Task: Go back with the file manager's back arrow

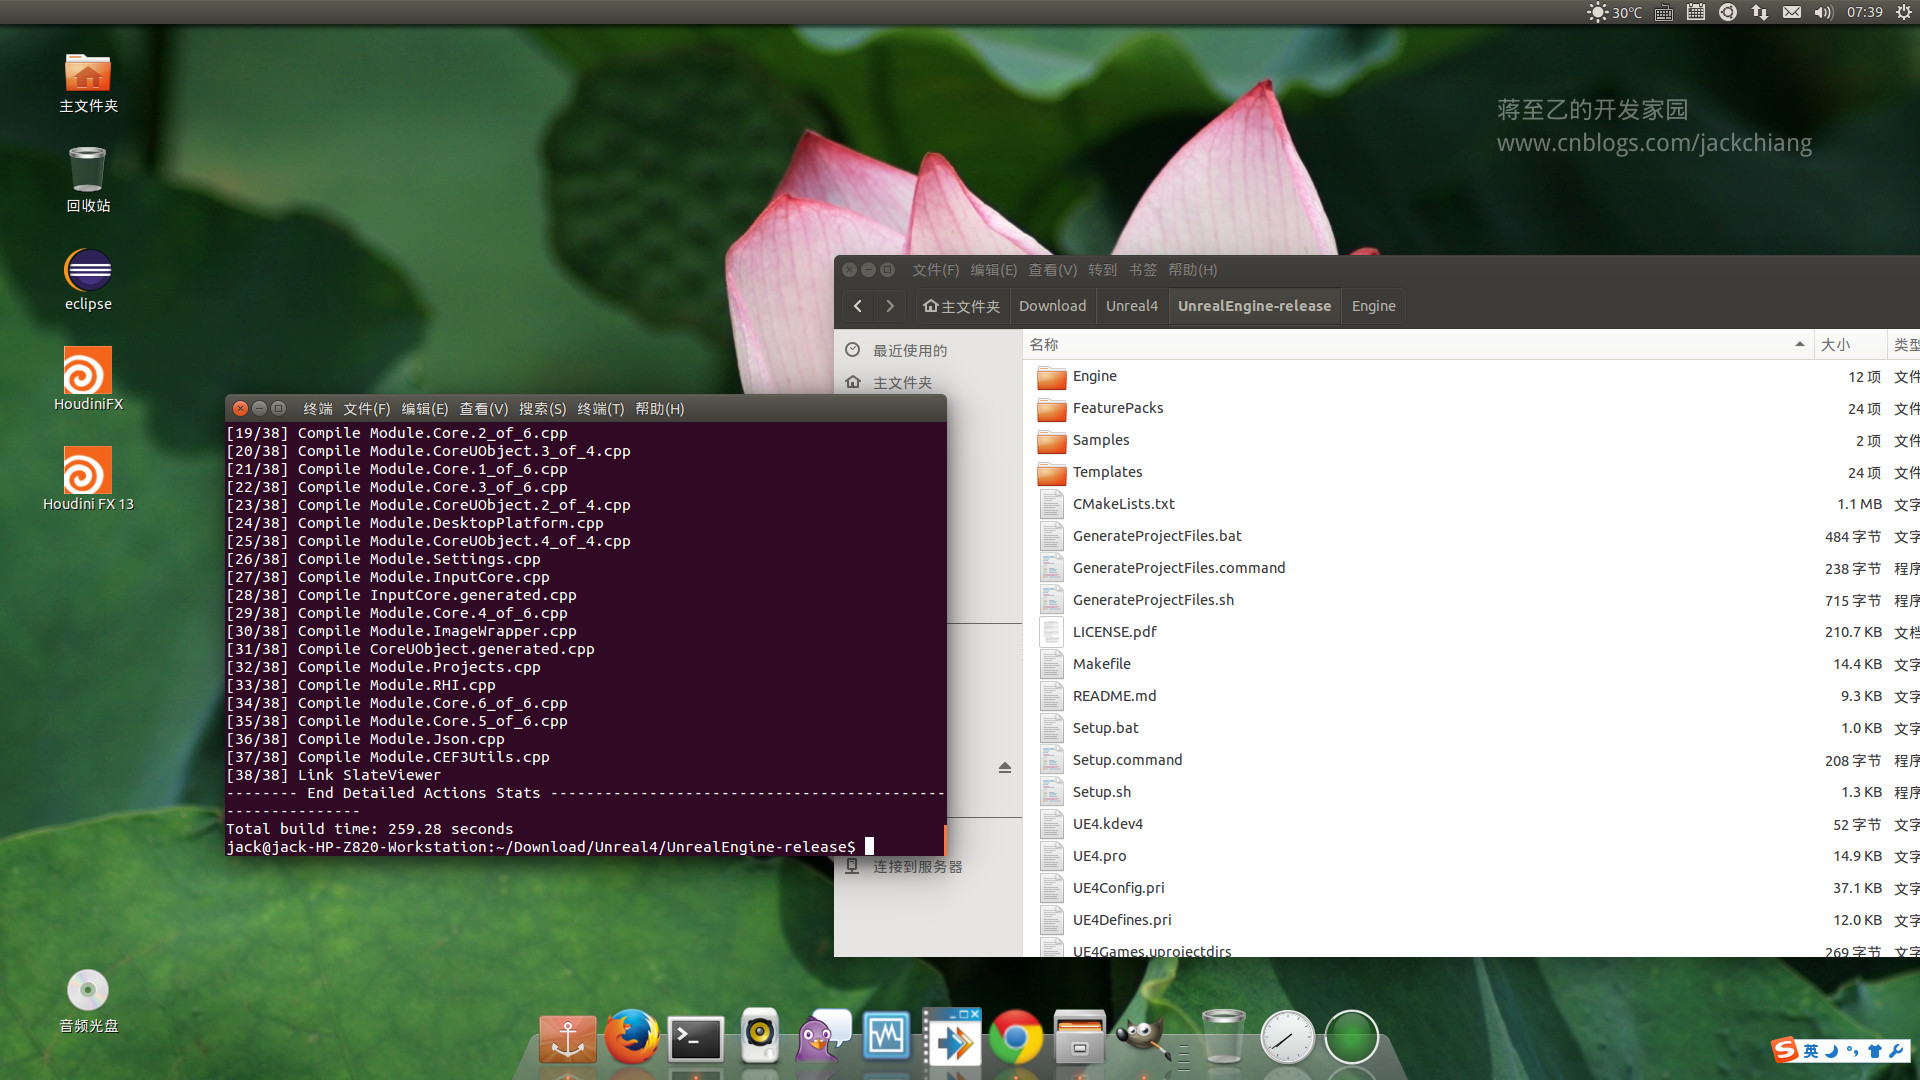Action: click(x=858, y=306)
